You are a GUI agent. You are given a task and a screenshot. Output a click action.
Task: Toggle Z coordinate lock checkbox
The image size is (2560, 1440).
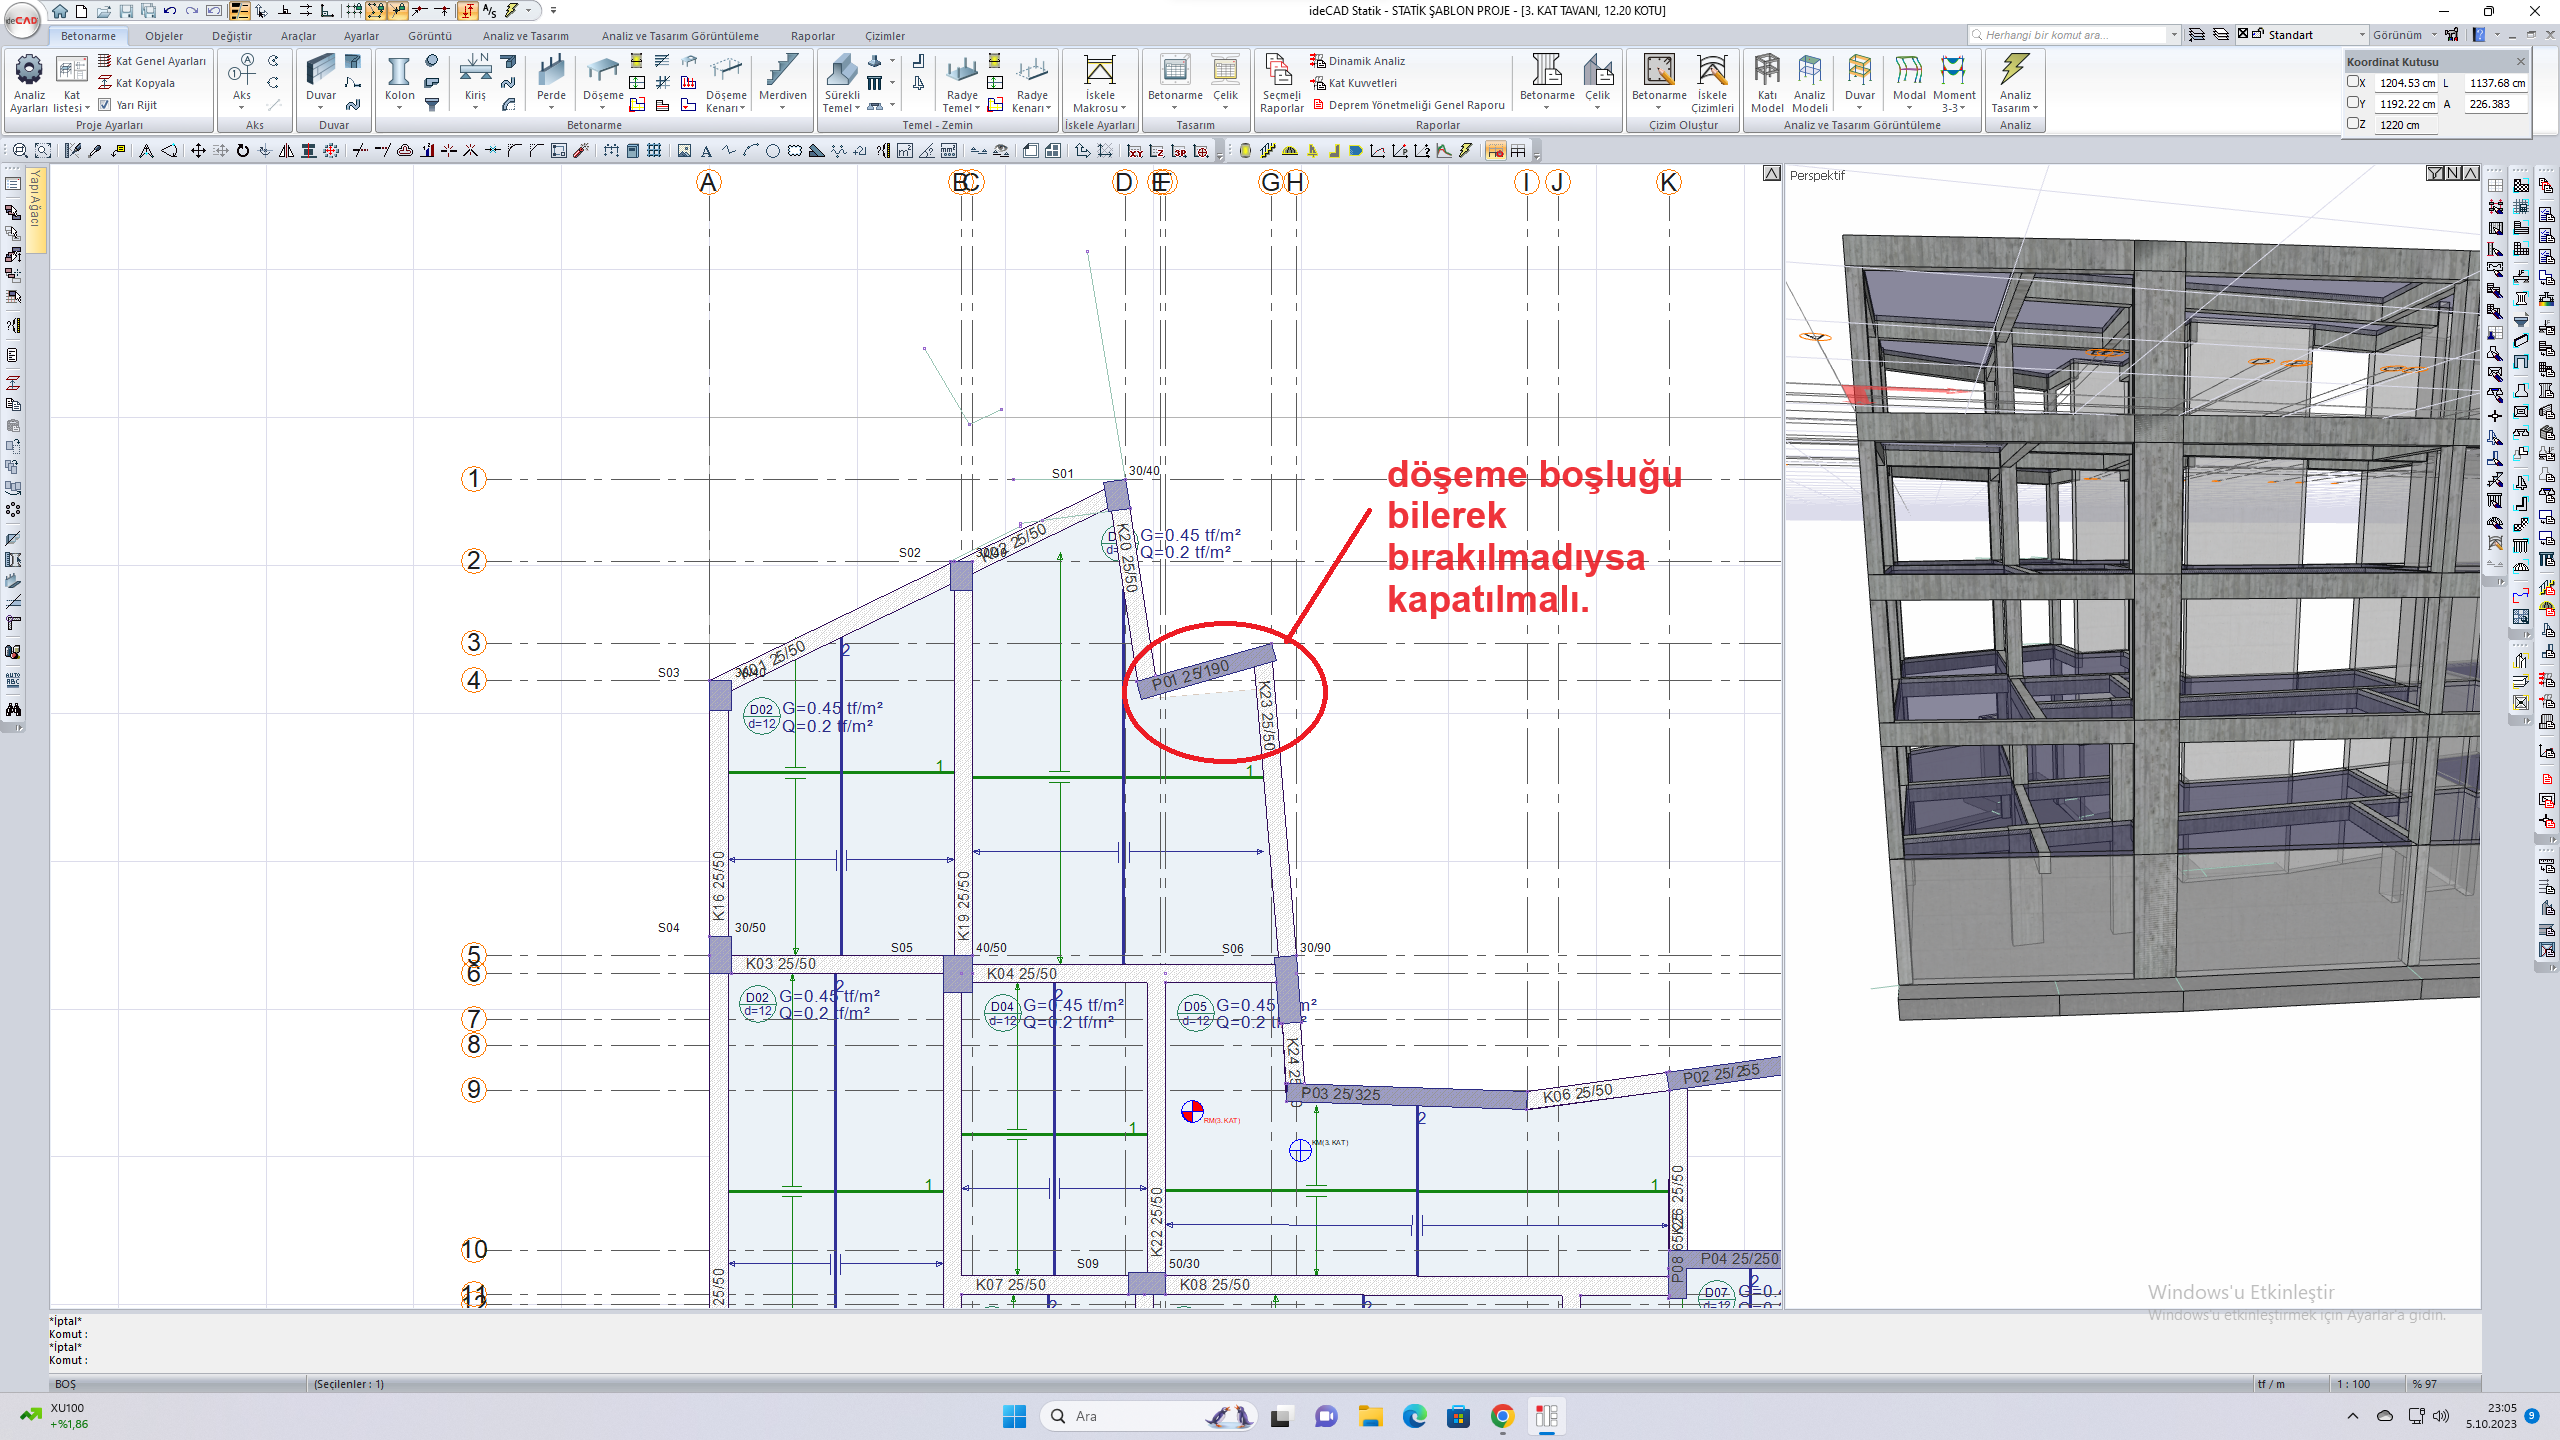(x=2352, y=124)
